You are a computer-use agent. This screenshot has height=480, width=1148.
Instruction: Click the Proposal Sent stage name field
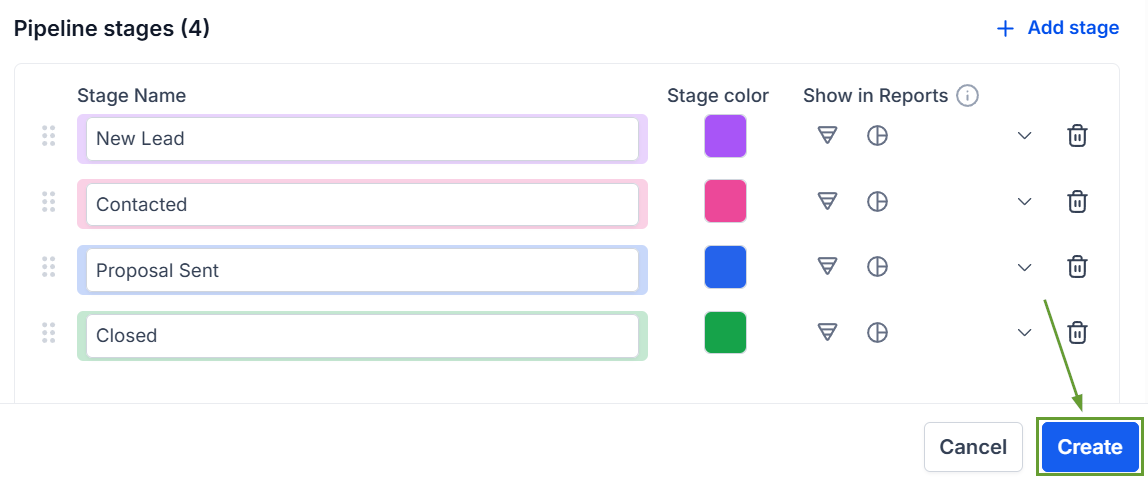coord(362,270)
